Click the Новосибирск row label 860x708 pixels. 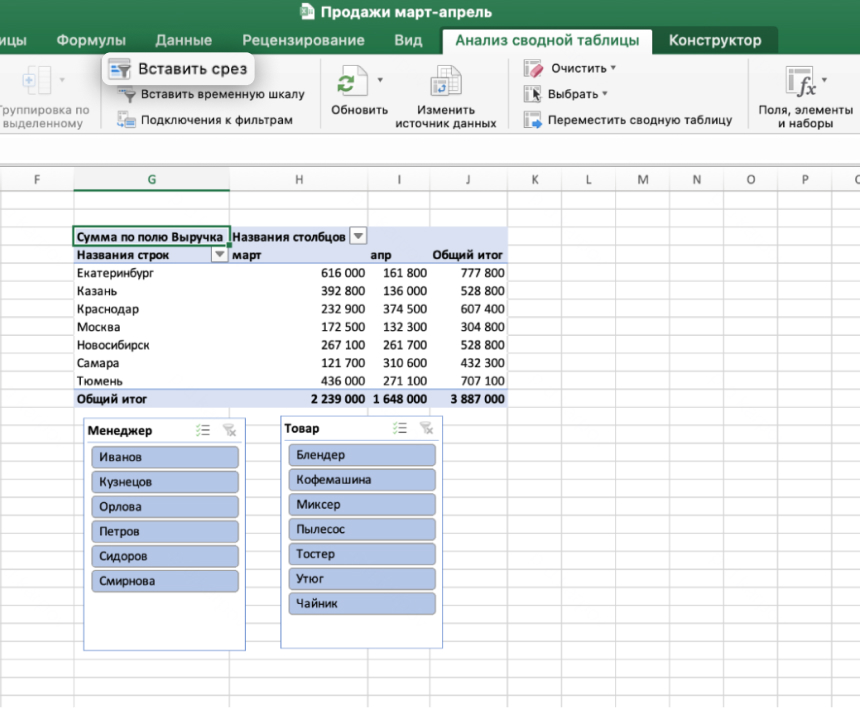coord(113,345)
